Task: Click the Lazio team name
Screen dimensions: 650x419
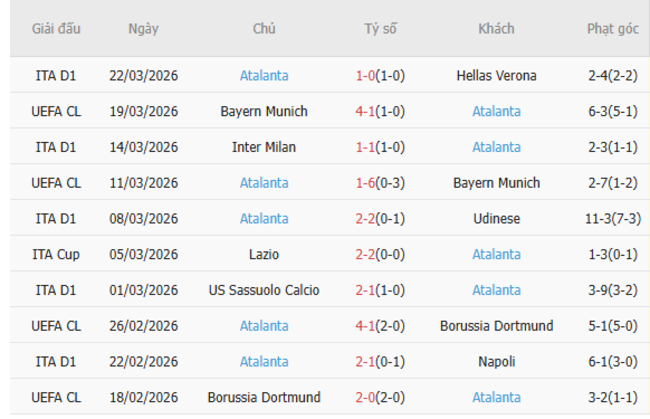Action: tap(264, 255)
